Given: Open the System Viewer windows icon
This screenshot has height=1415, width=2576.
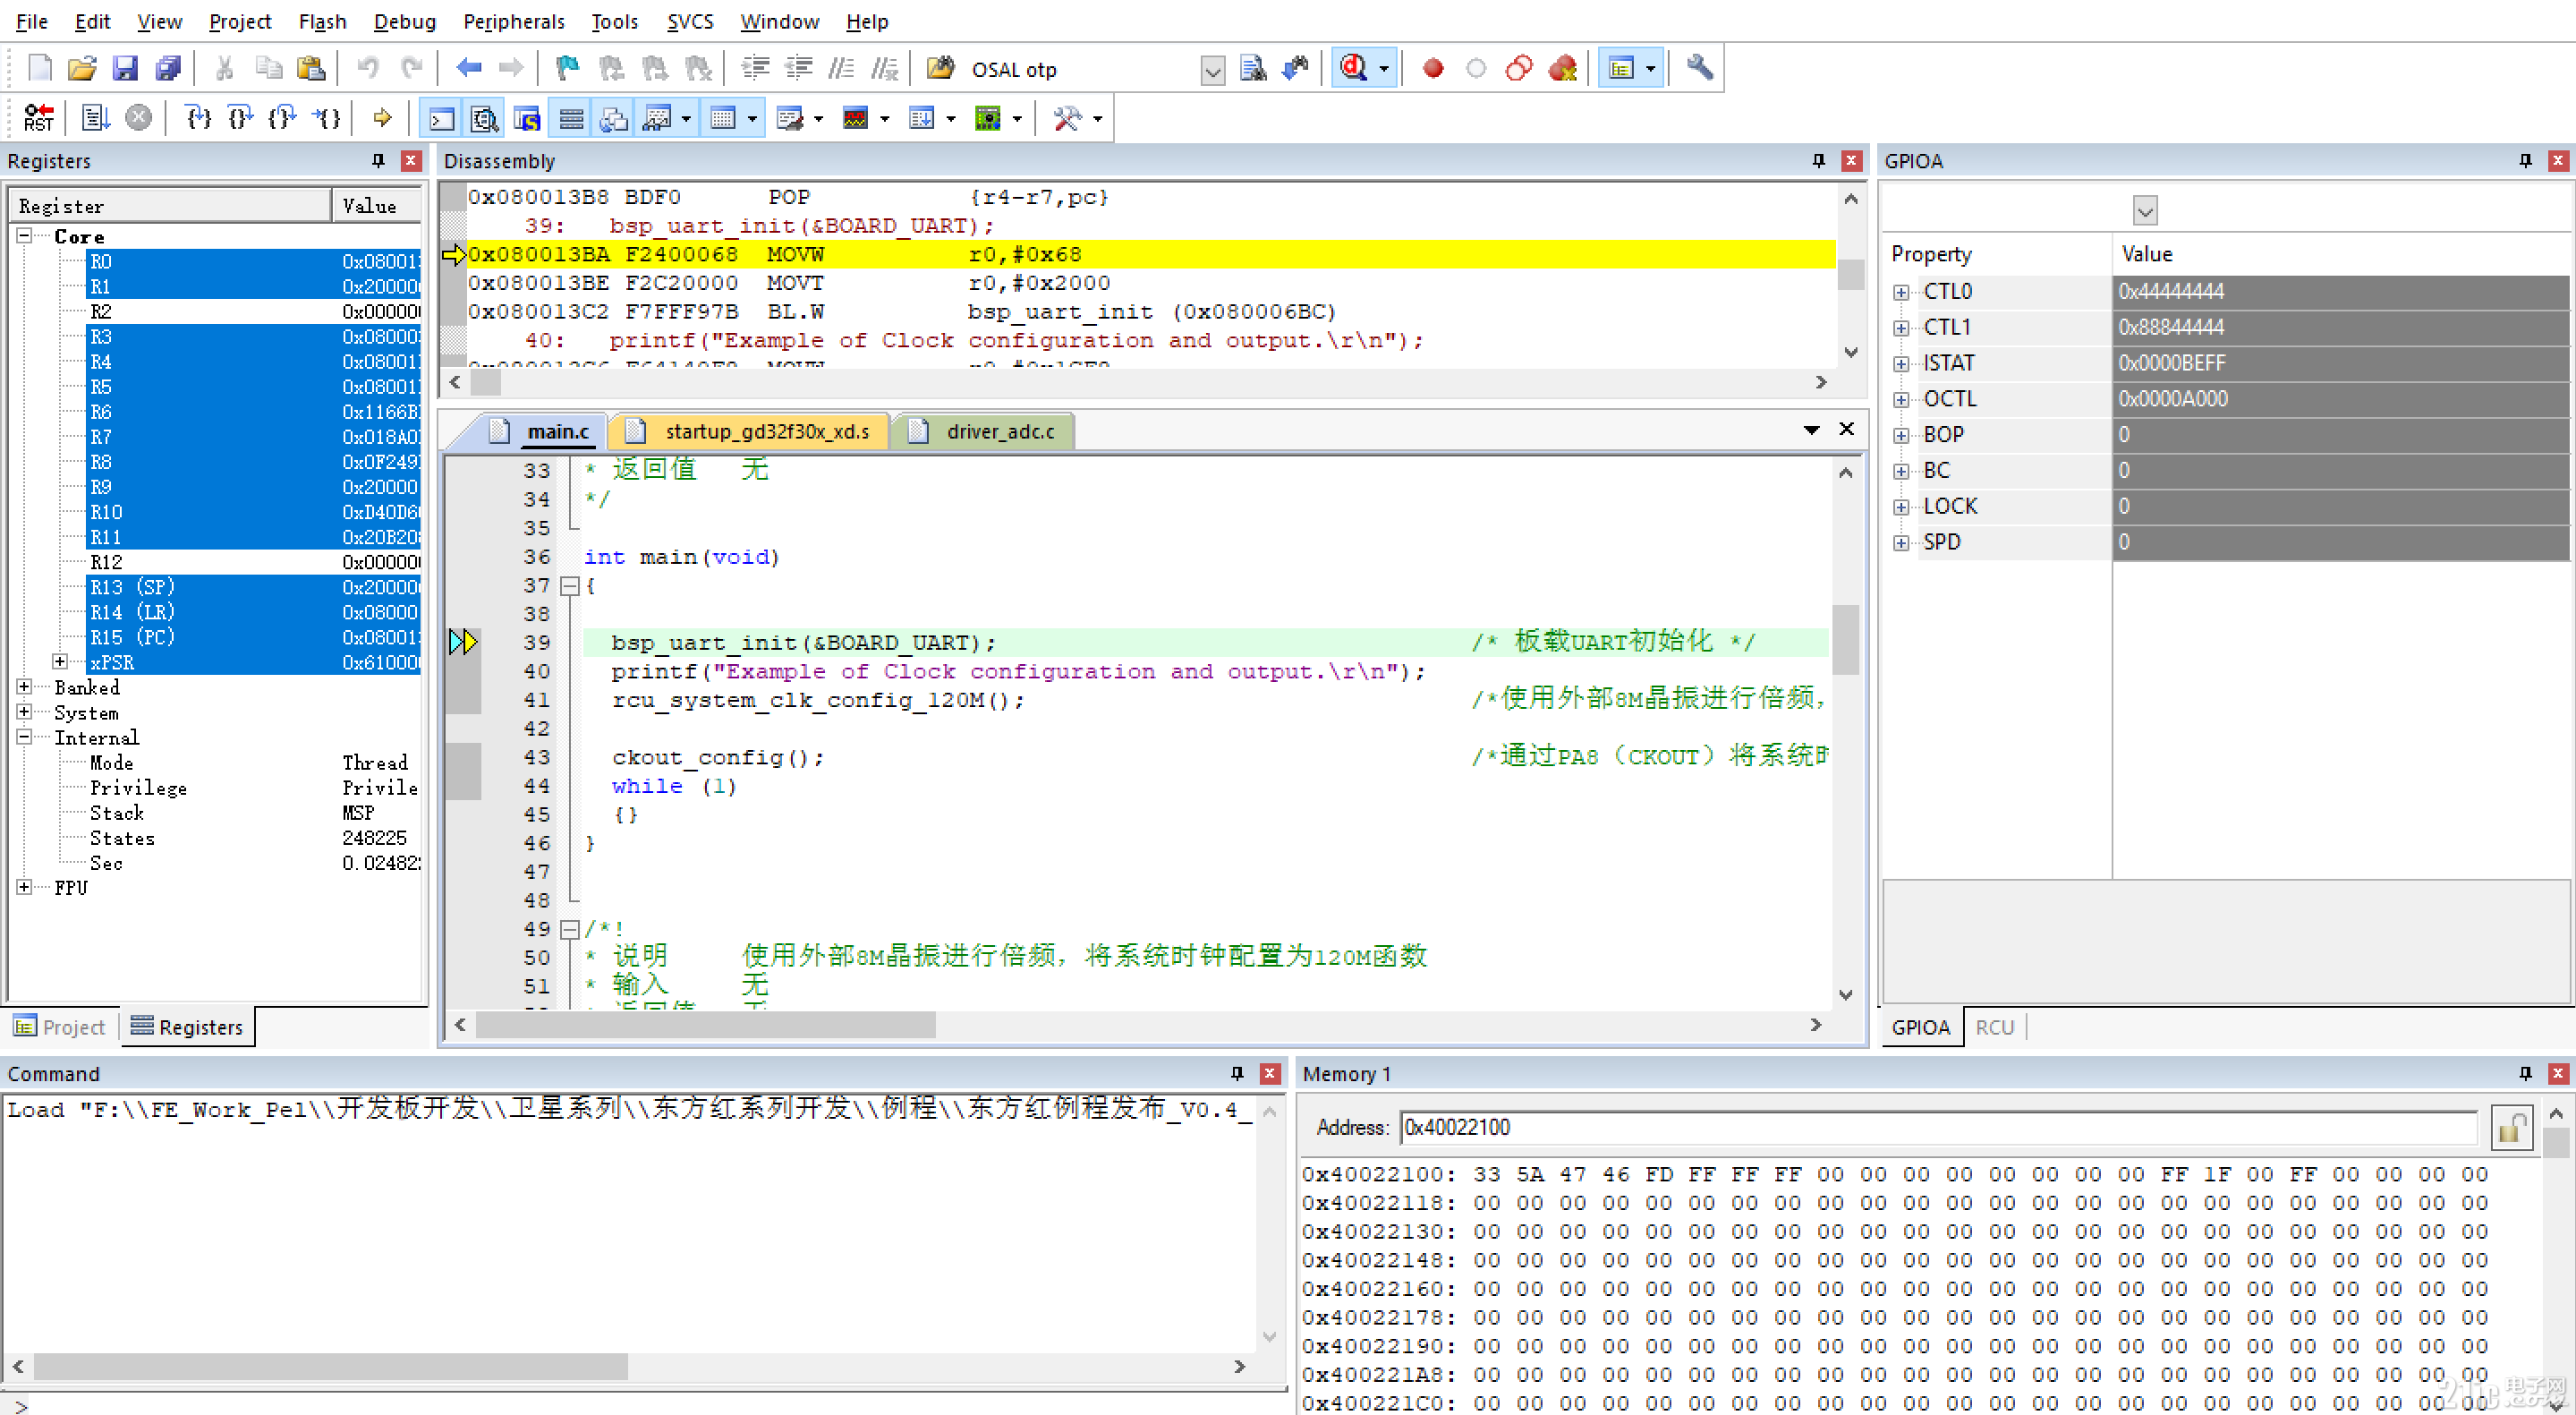Looking at the screenshot, I should 988,118.
